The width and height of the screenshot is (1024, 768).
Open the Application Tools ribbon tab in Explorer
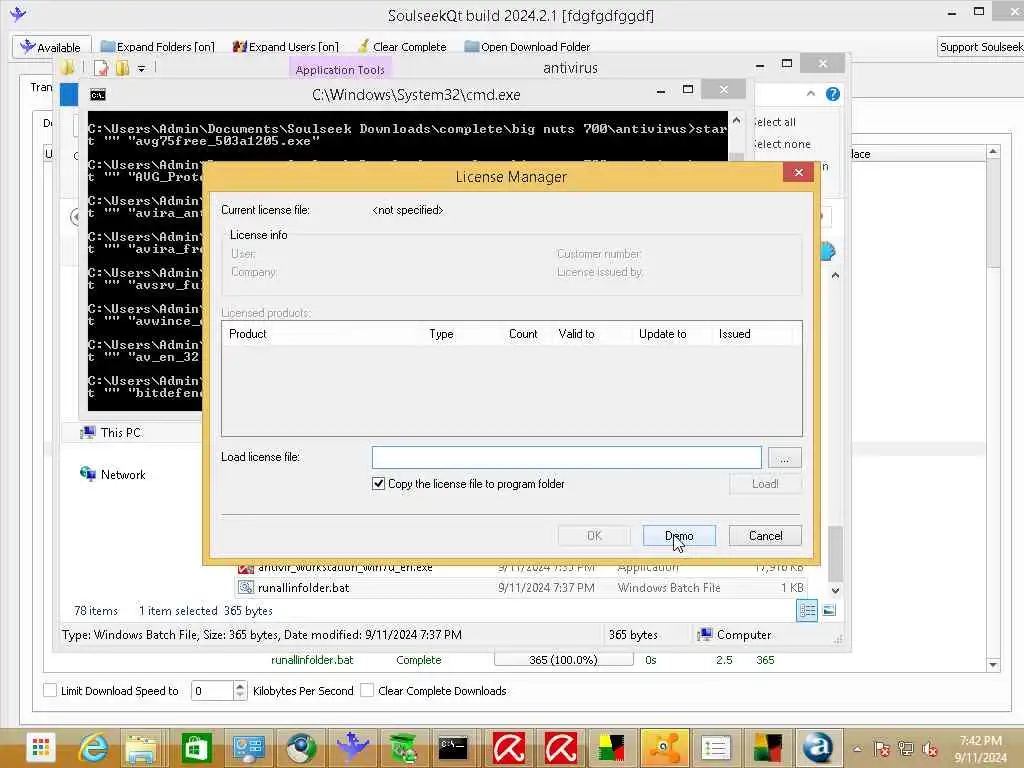(x=340, y=69)
